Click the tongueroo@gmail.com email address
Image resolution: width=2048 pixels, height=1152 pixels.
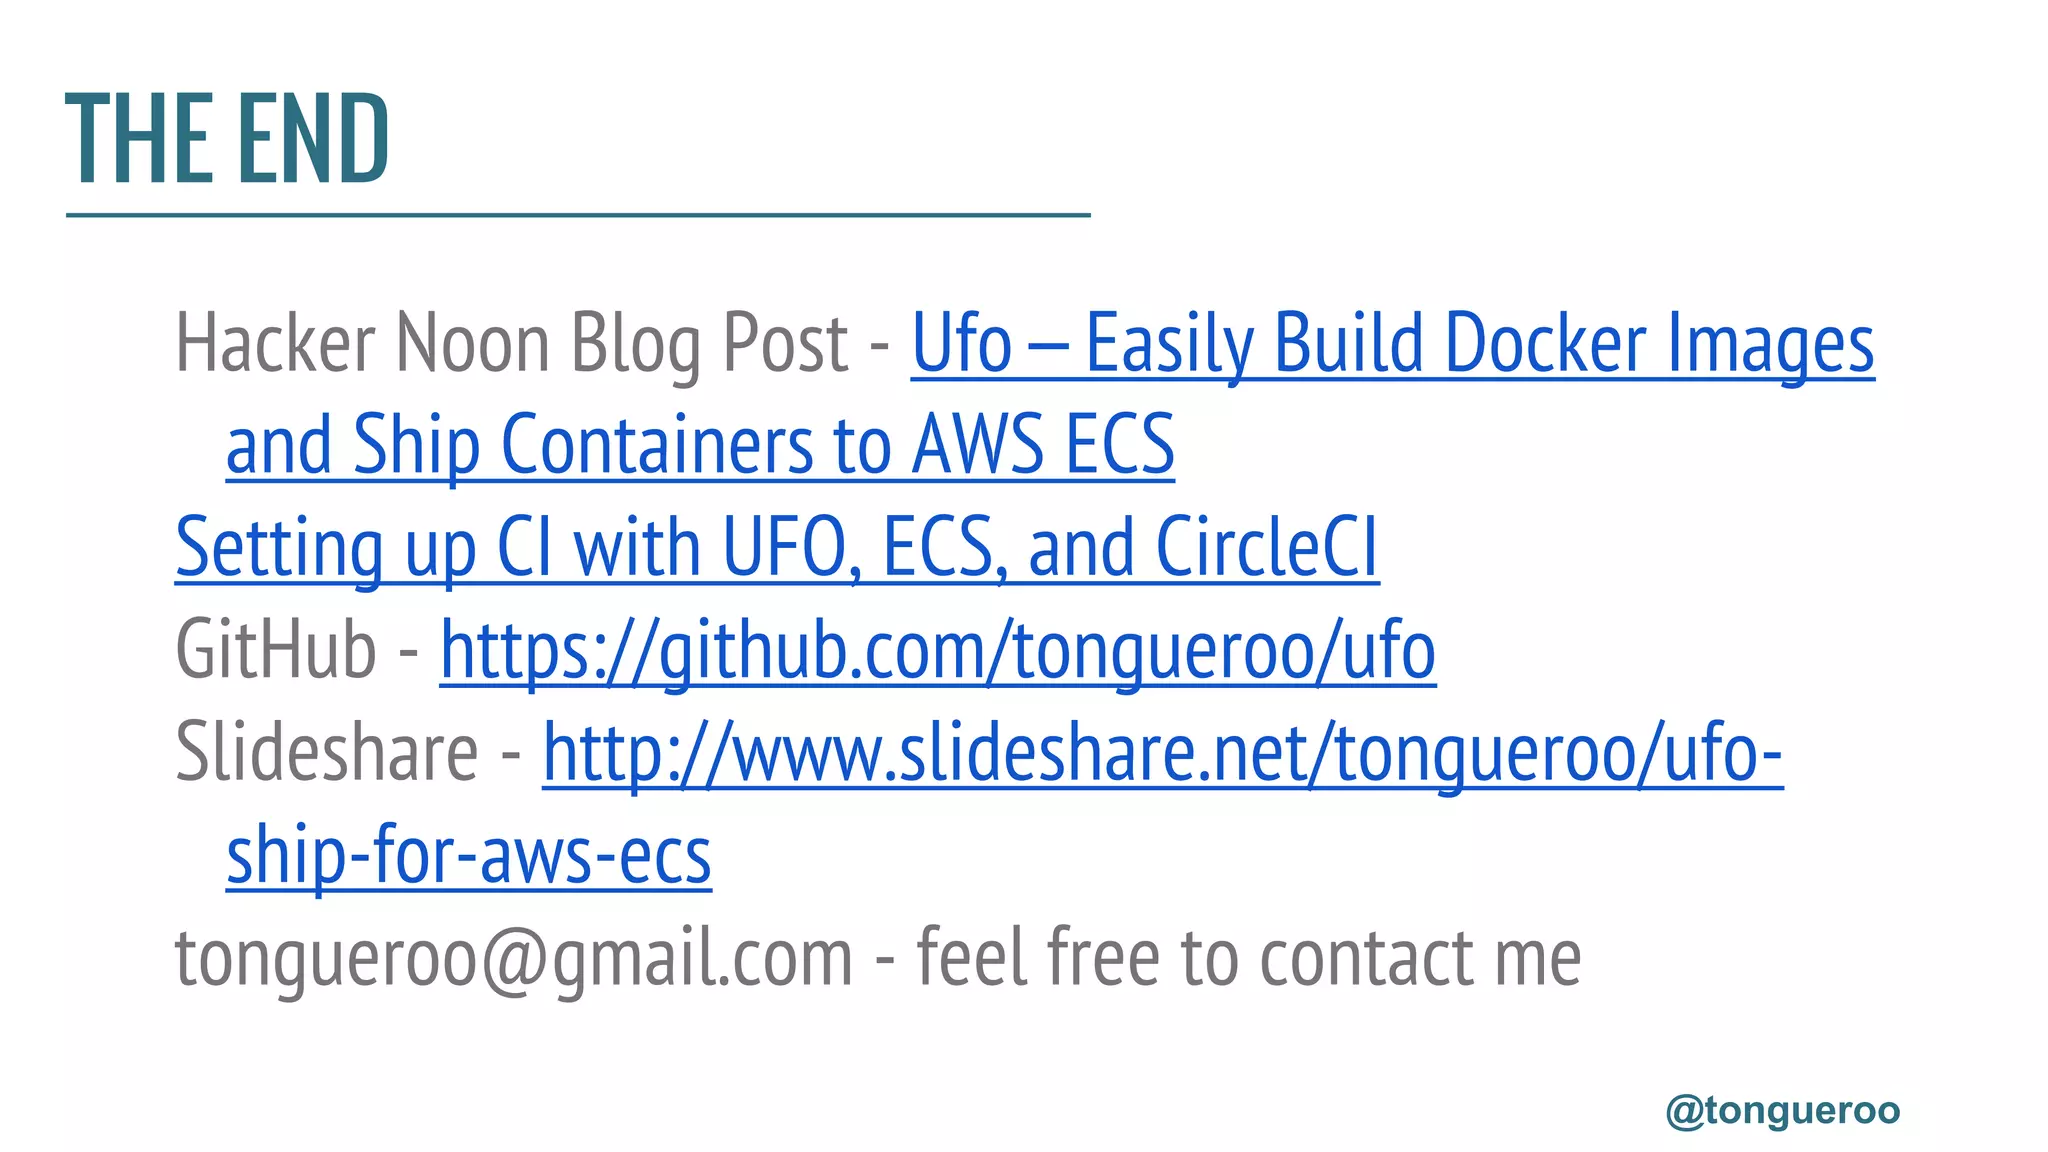point(514,958)
